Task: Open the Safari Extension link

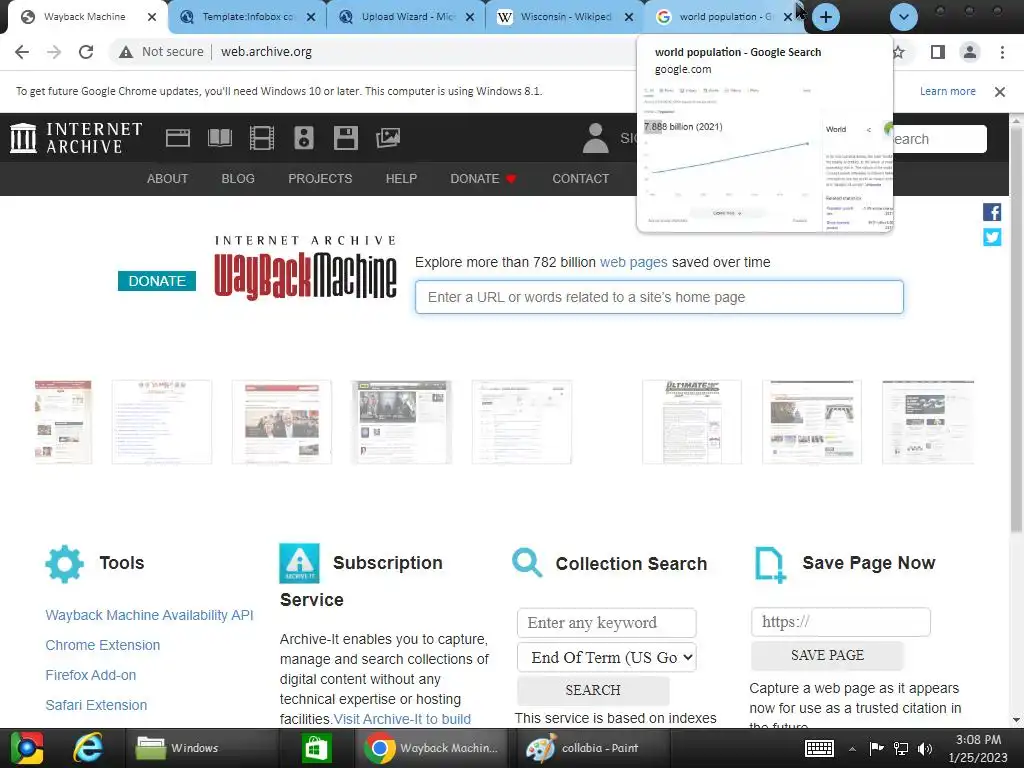Action: pyautogui.click(x=96, y=705)
